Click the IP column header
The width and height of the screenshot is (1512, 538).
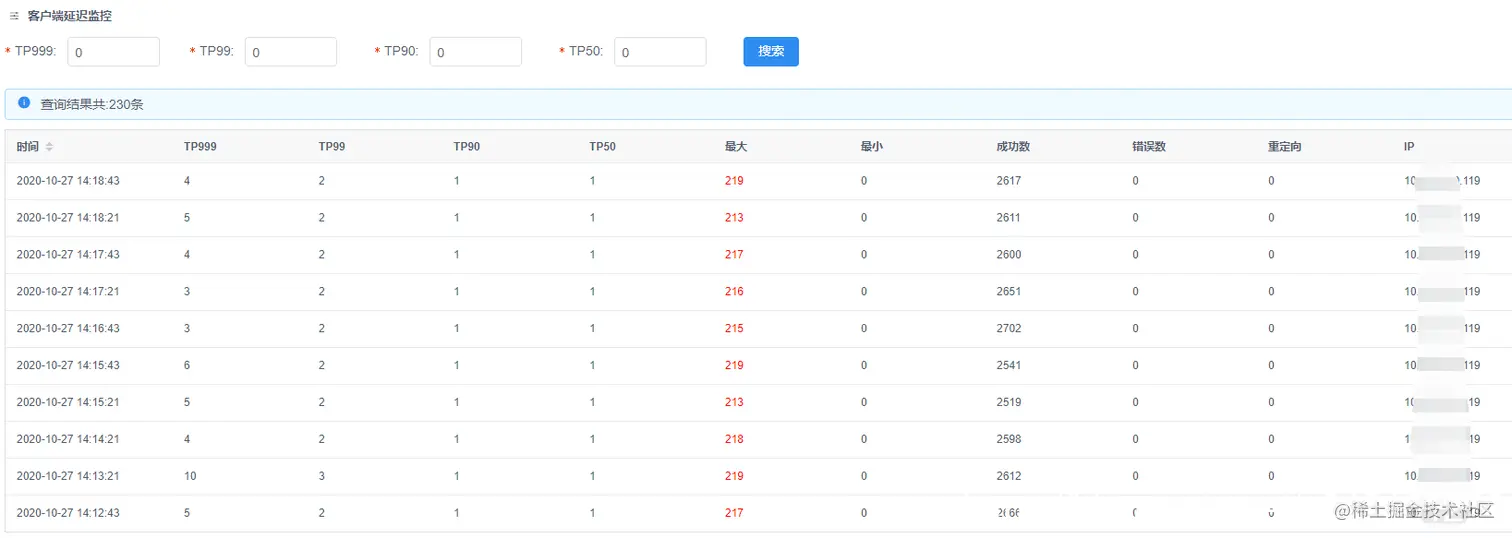[1409, 147]
